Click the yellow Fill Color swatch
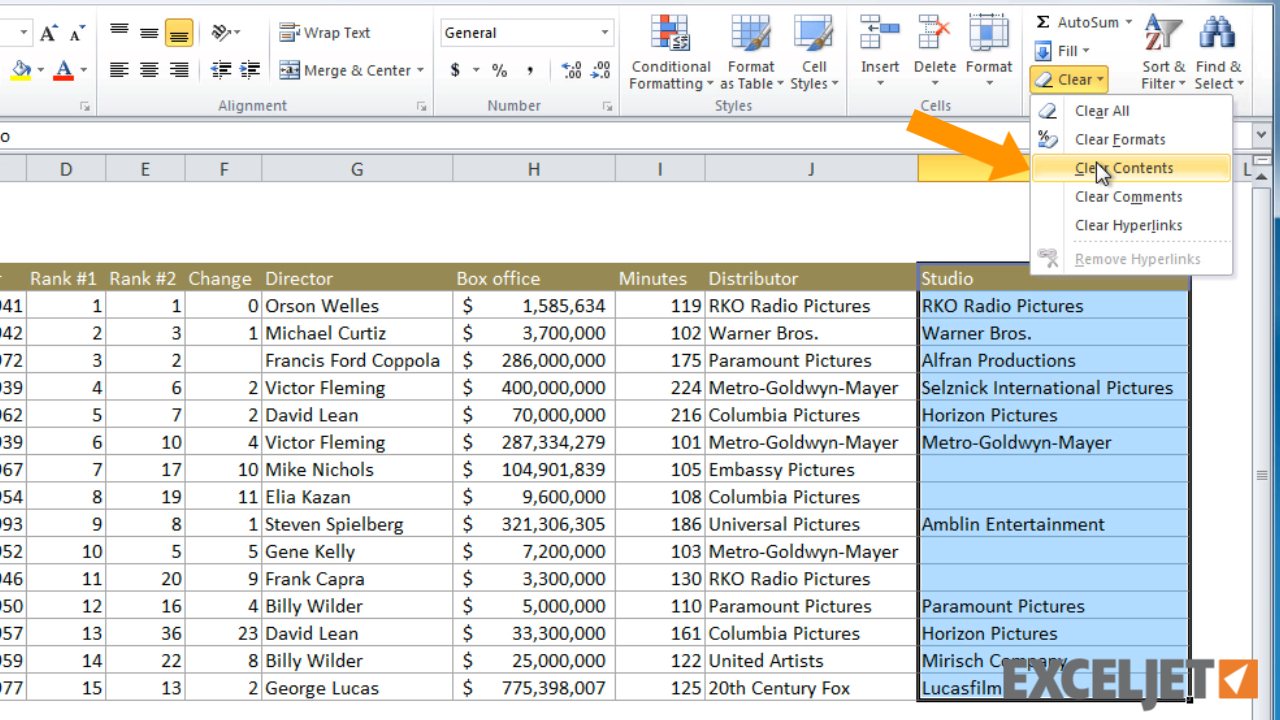This screenshot has width=1280, height=720. pyautogui.click(x=20, y=76)
